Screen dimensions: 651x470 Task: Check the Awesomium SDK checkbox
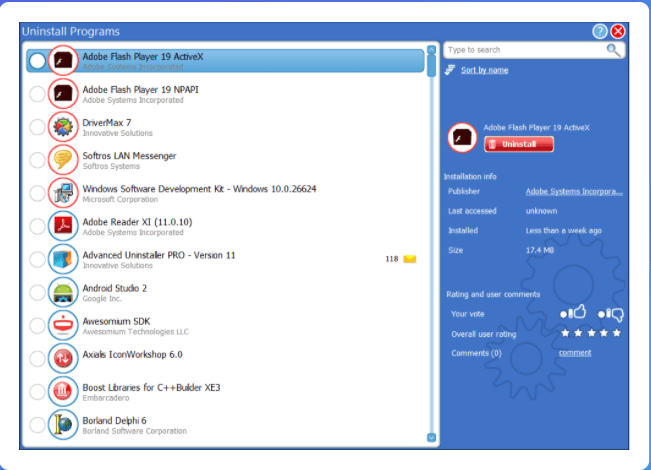[x=37, y=326]
